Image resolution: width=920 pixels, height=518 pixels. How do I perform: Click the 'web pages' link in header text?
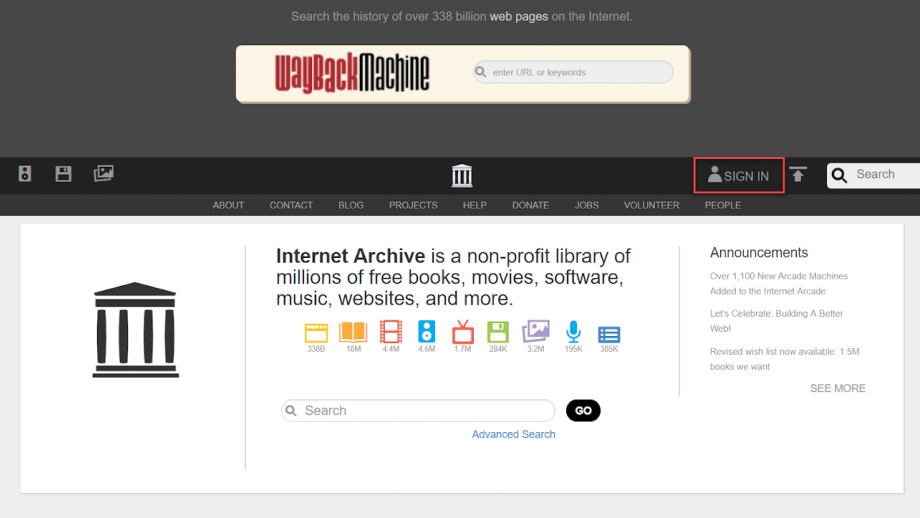coord(519,16)
